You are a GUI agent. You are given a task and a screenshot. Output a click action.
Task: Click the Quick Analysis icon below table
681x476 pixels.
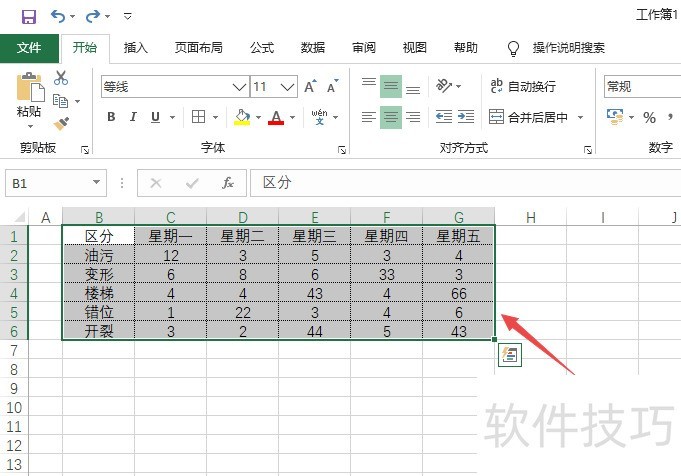tap(509, 355)
